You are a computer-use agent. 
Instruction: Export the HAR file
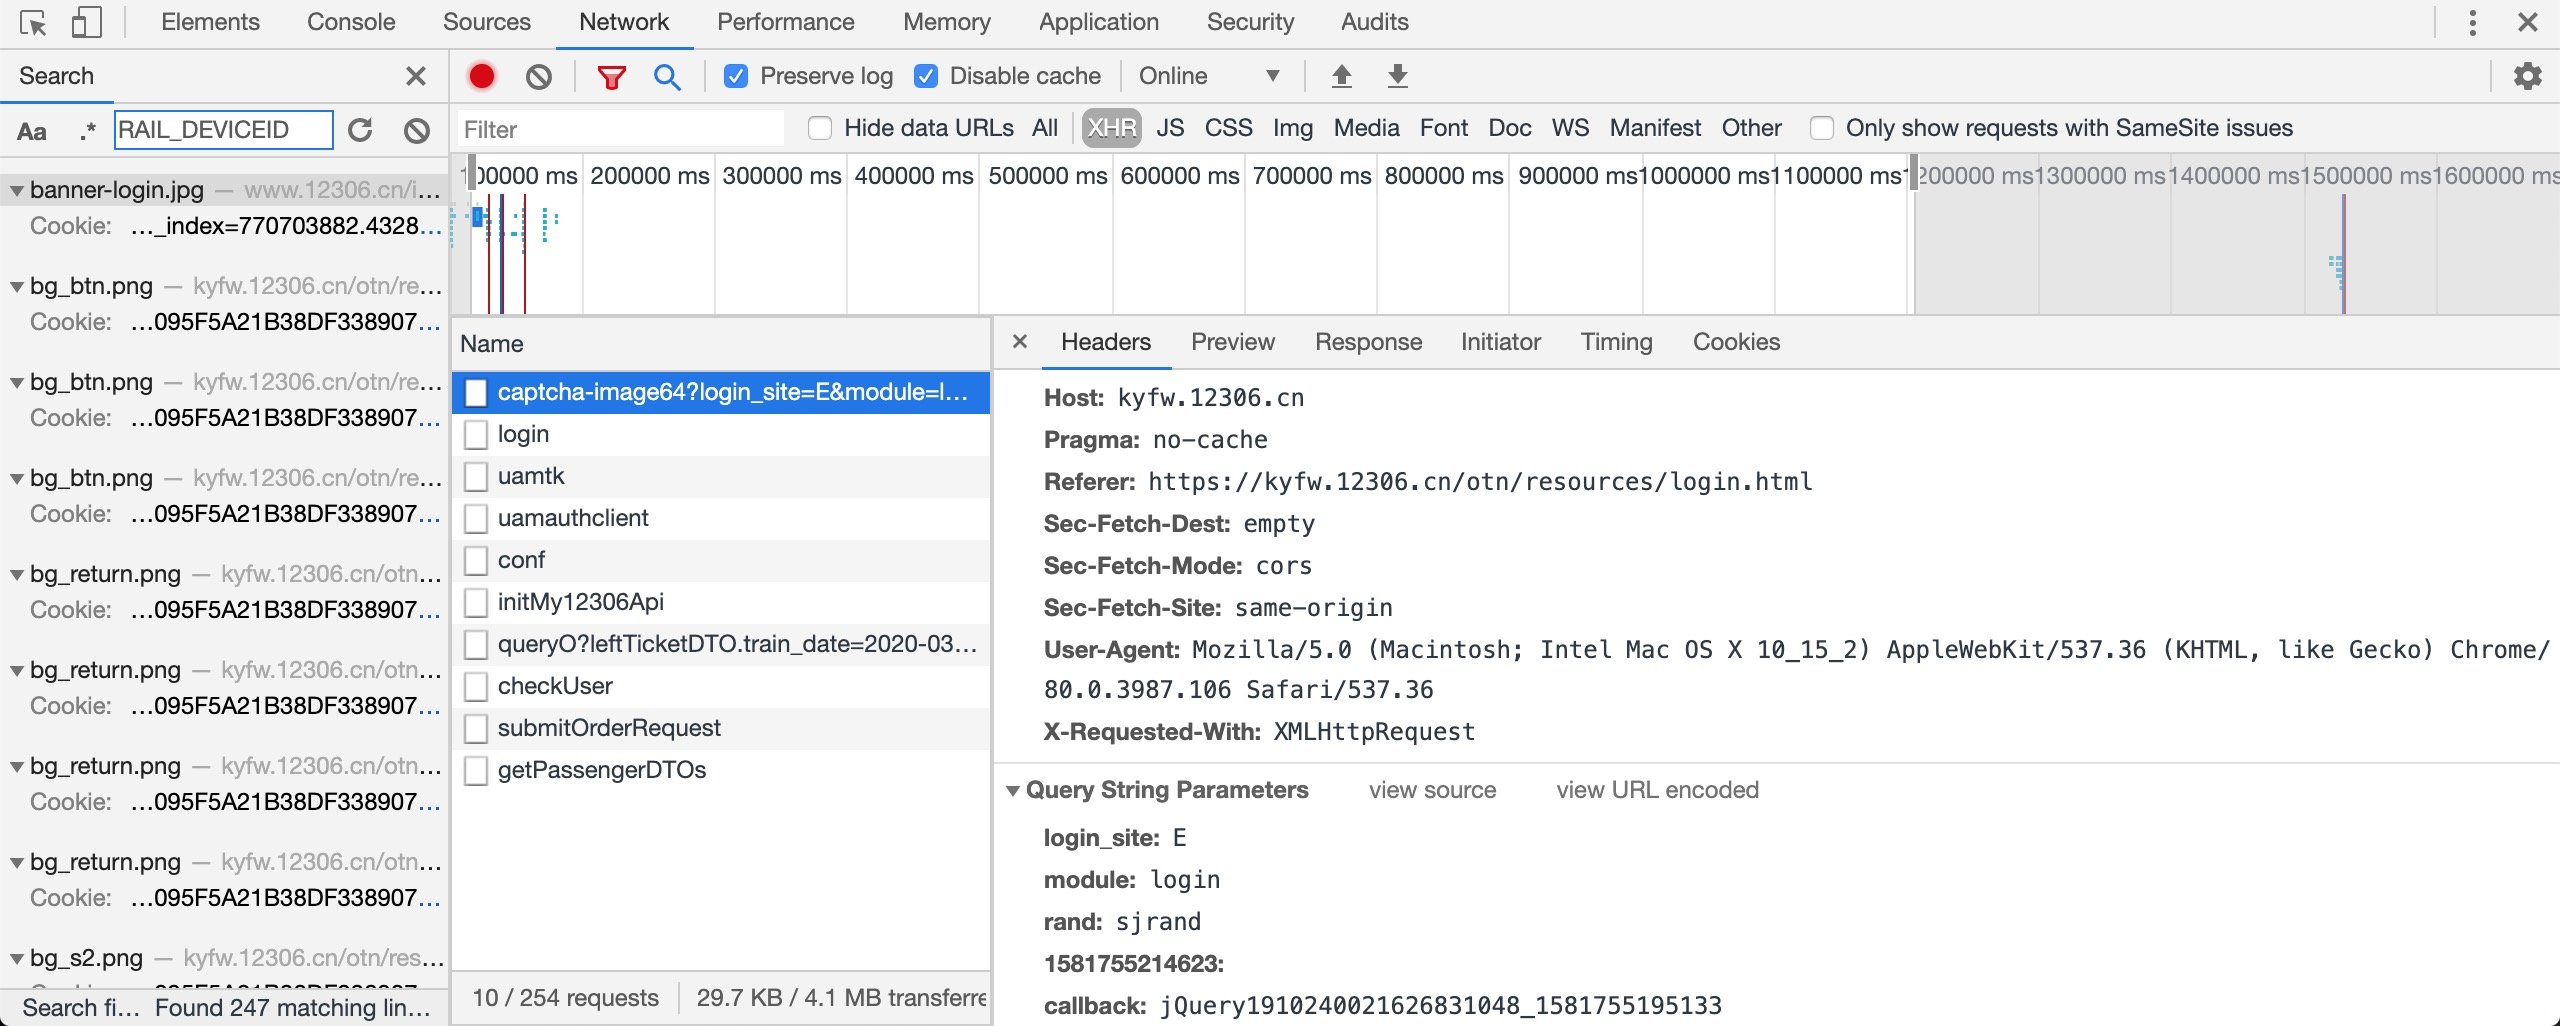pyautogui.click(x=1397, y=75)
